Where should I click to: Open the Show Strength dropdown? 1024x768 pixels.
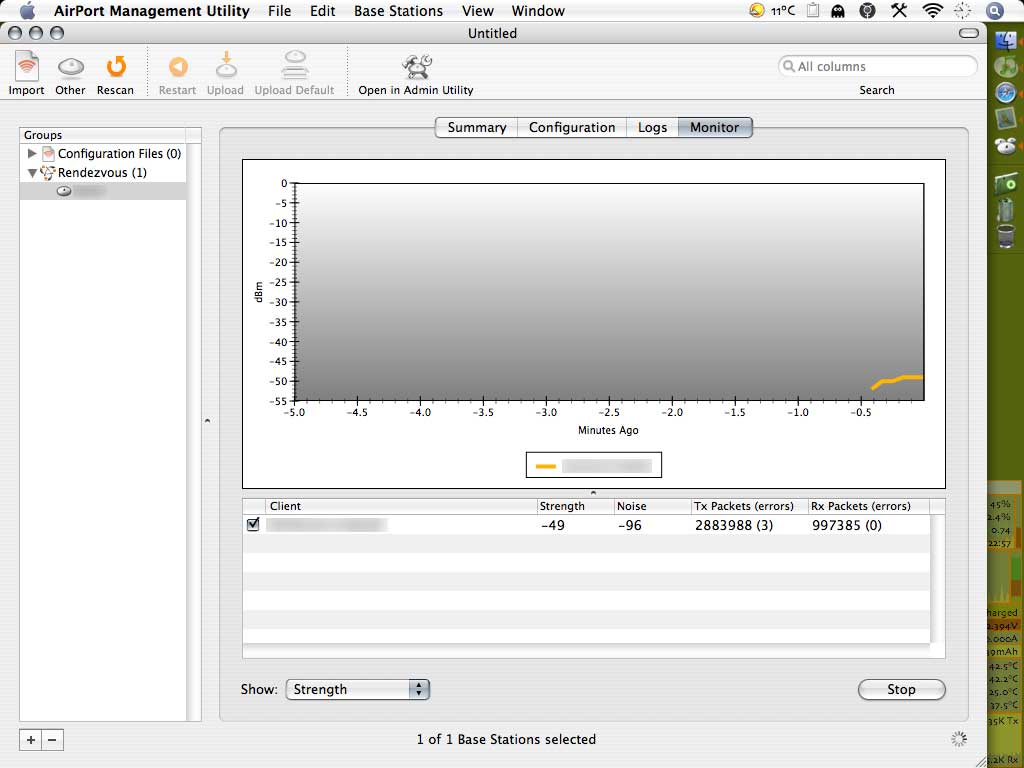[x=357, y=689]
